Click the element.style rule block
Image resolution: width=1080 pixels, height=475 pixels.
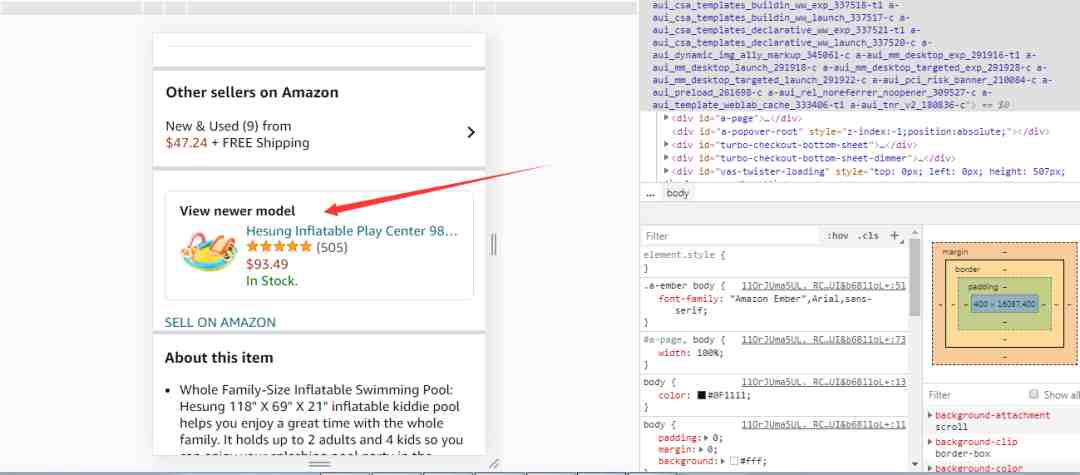click(775, 261)
